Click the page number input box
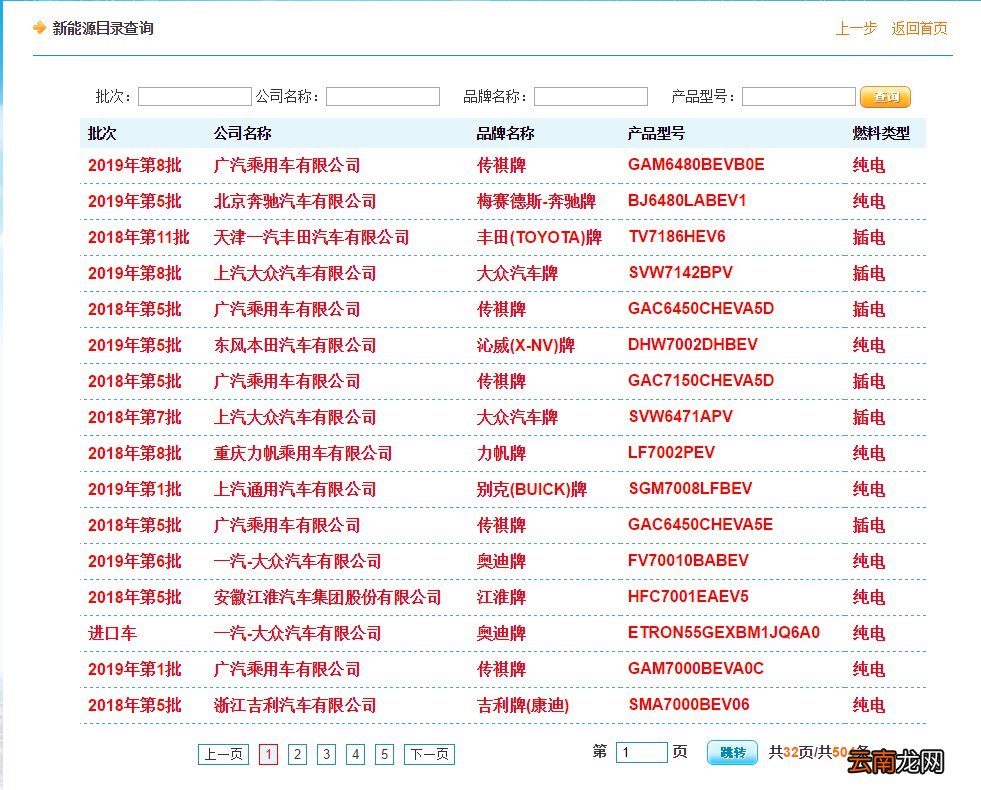 tap(641, 752)
